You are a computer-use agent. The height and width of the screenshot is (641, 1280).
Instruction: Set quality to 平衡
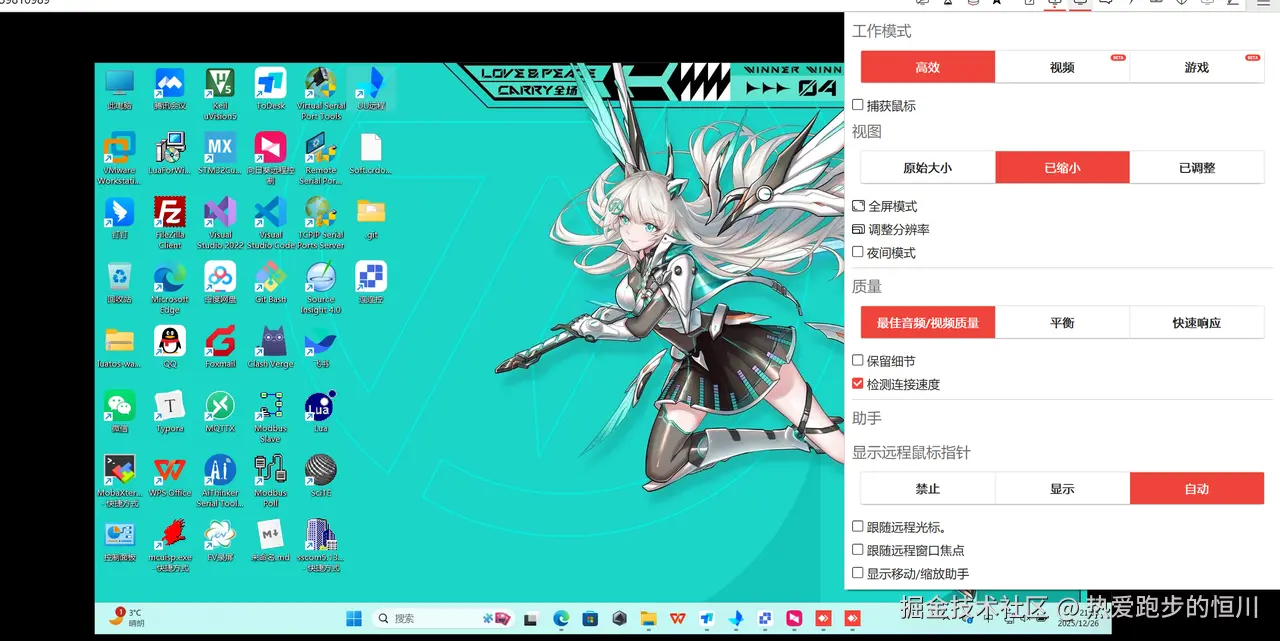click(x=1062, y=322)
